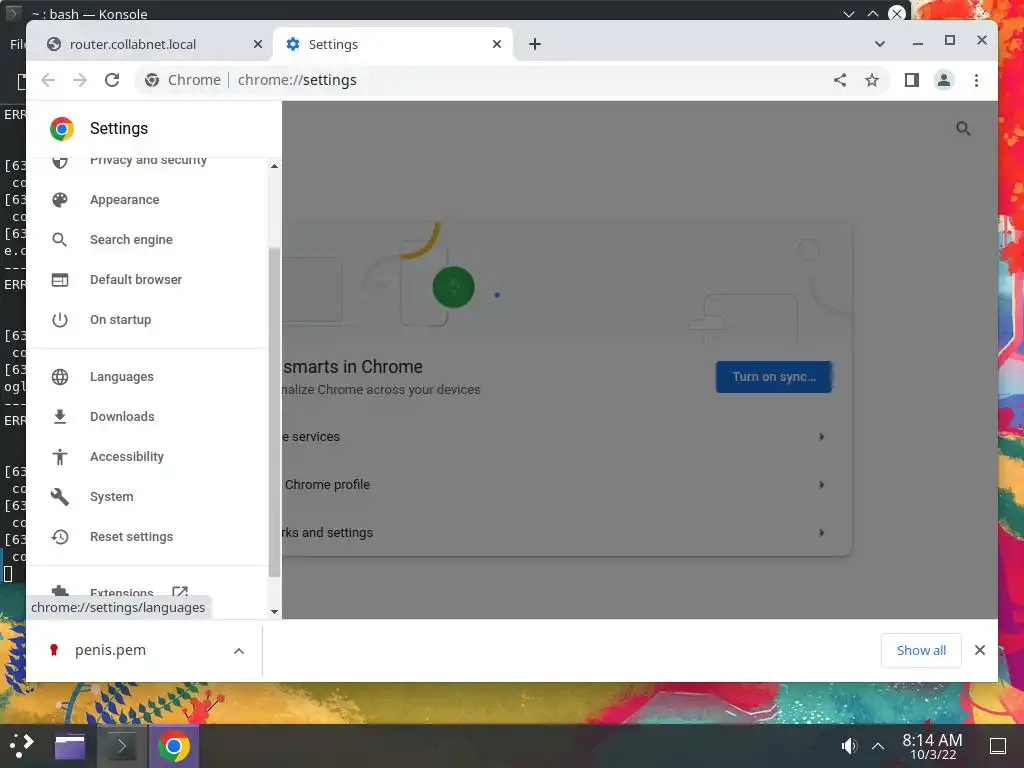Close the downloads bar
Viewport: 1024px width, 768px height.
point(980,650)
